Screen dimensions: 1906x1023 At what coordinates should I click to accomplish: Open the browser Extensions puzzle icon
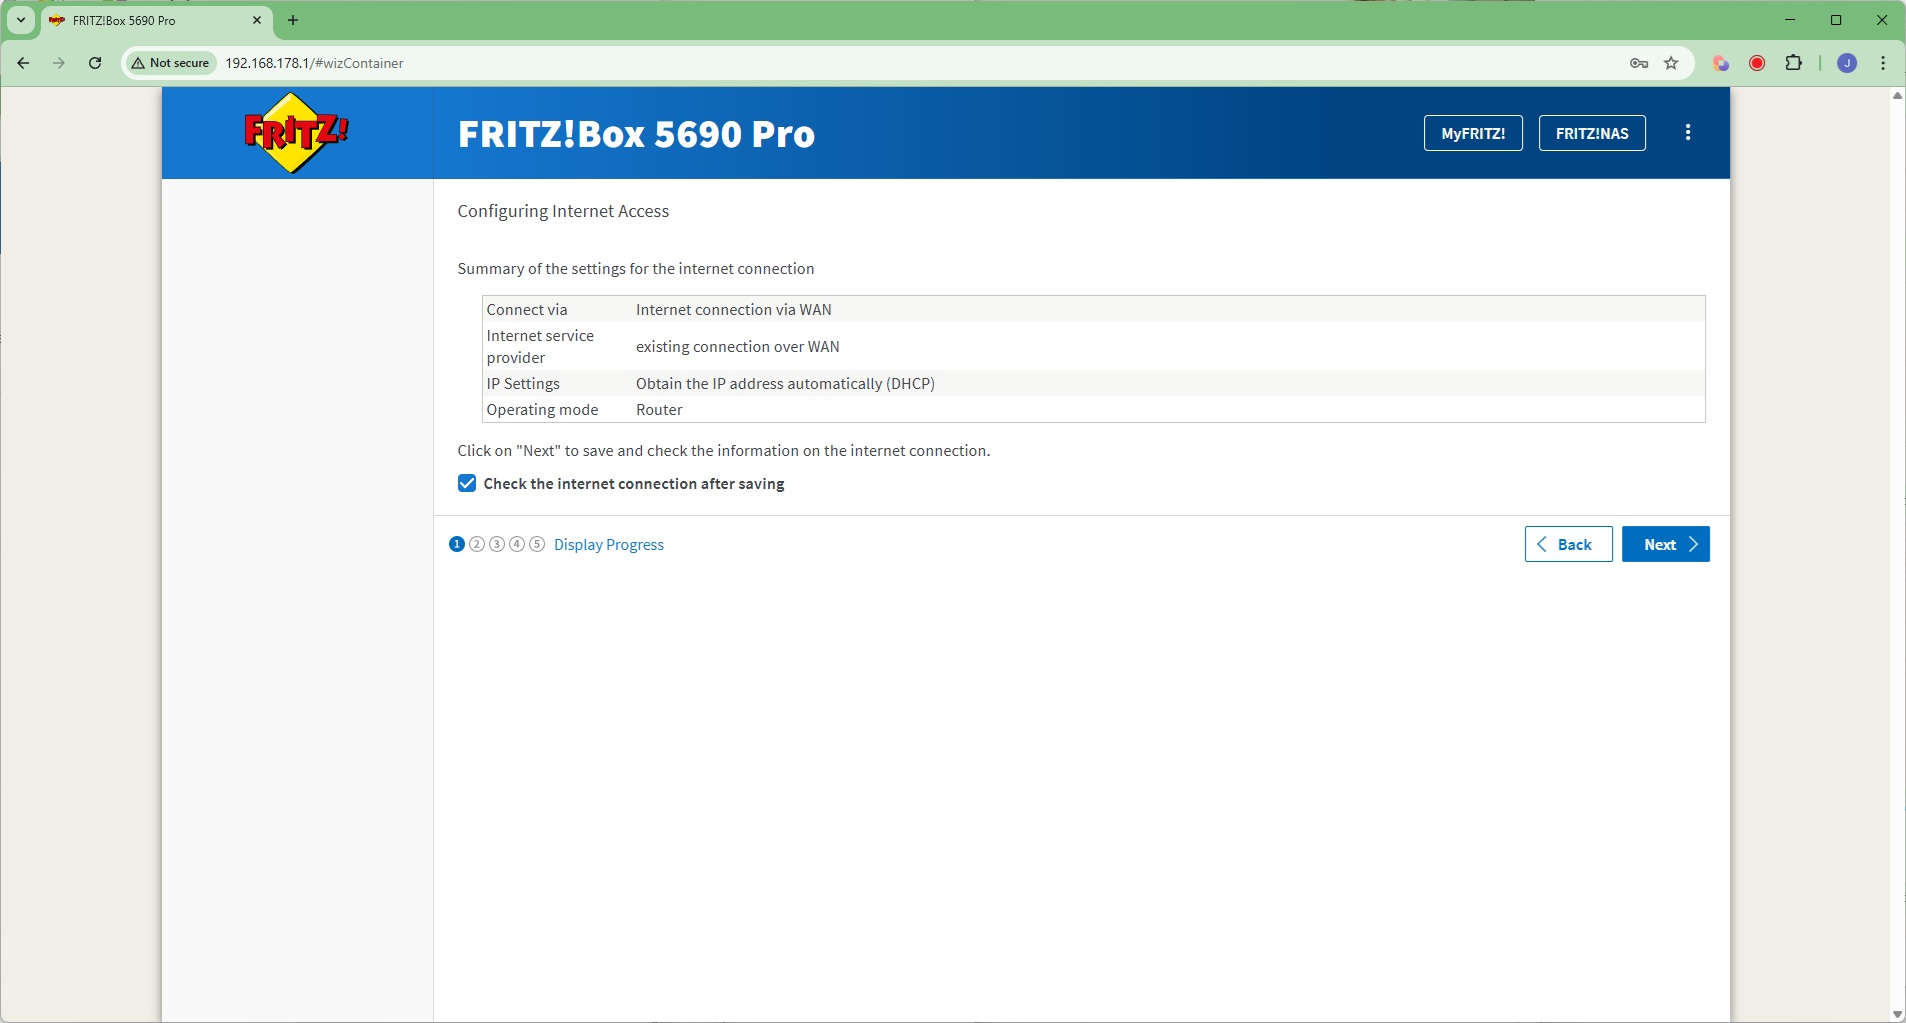click(x=1794, y=63)
